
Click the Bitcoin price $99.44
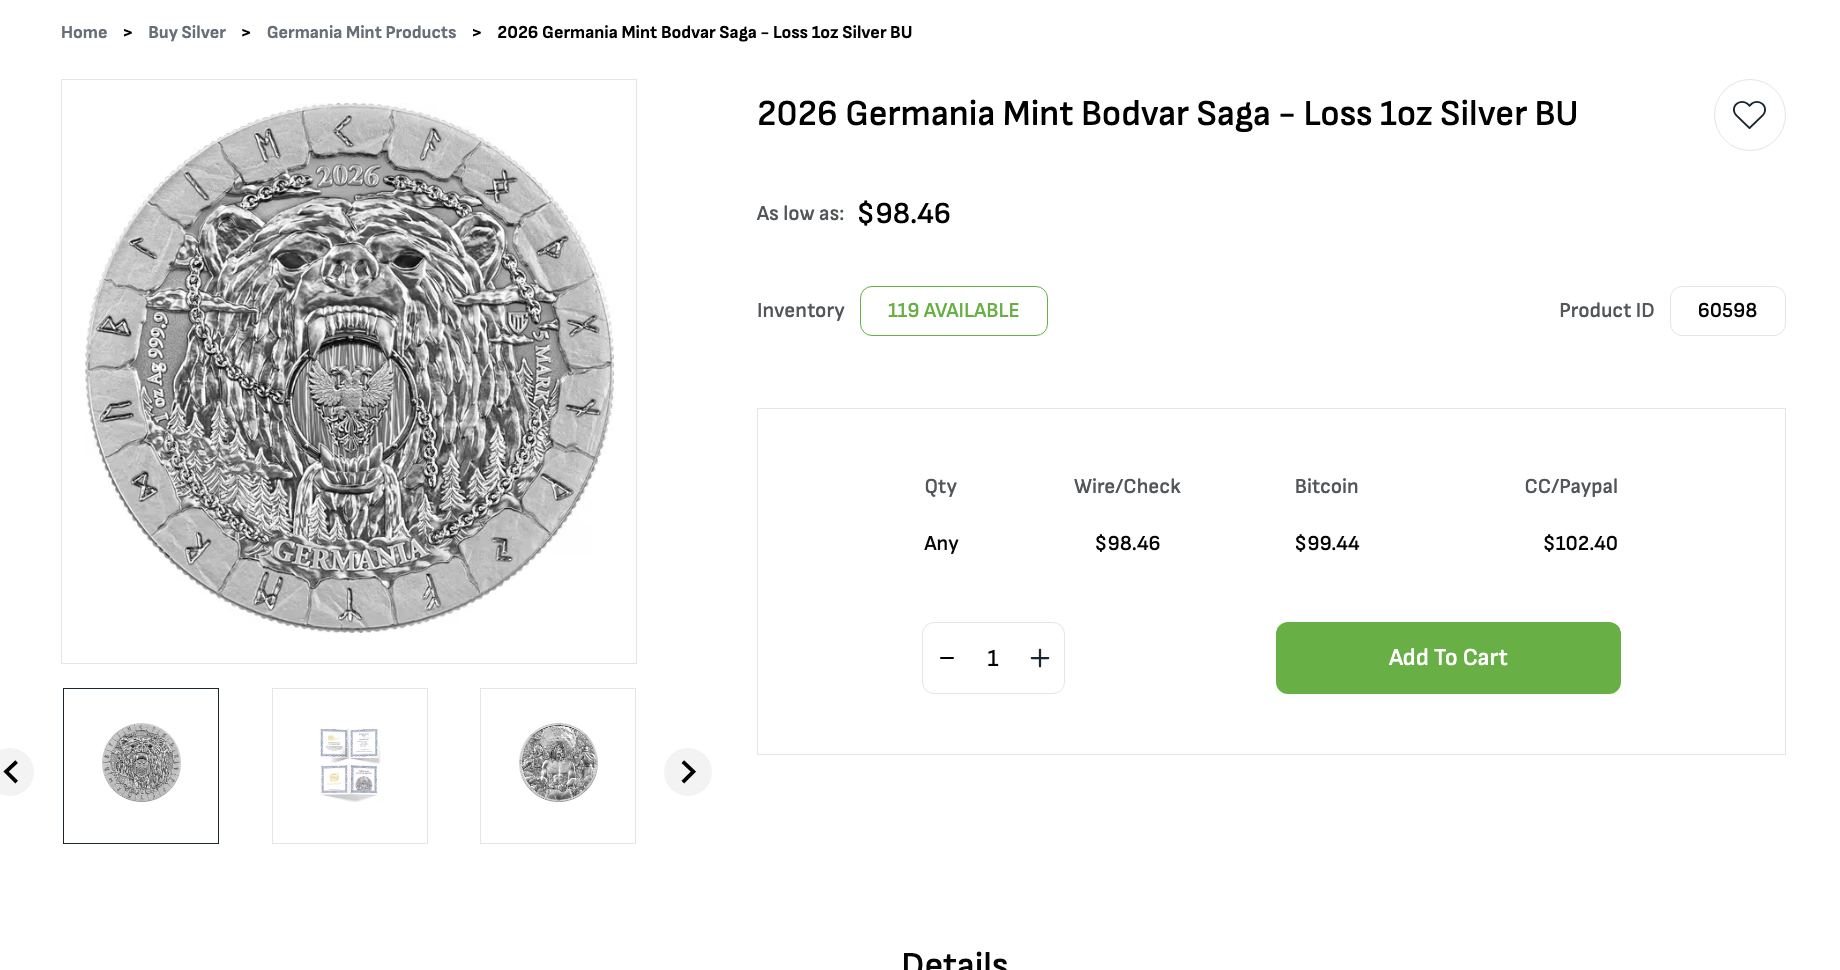[1327, 543]
